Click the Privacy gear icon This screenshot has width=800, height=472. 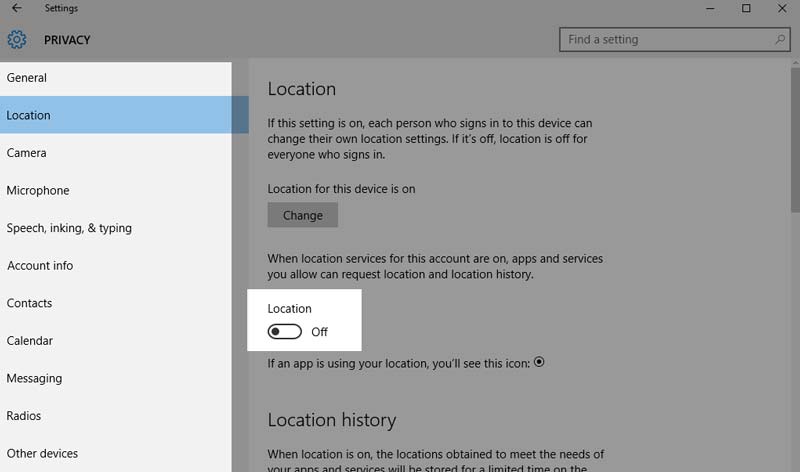point(17,39)
